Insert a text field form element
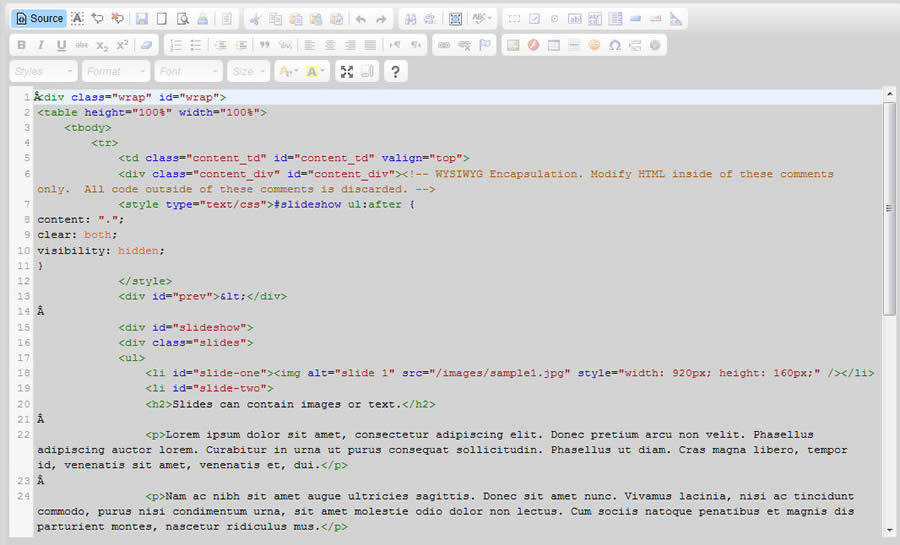The height and width of the screenshot is (545, 900). [x=575, y=19]
